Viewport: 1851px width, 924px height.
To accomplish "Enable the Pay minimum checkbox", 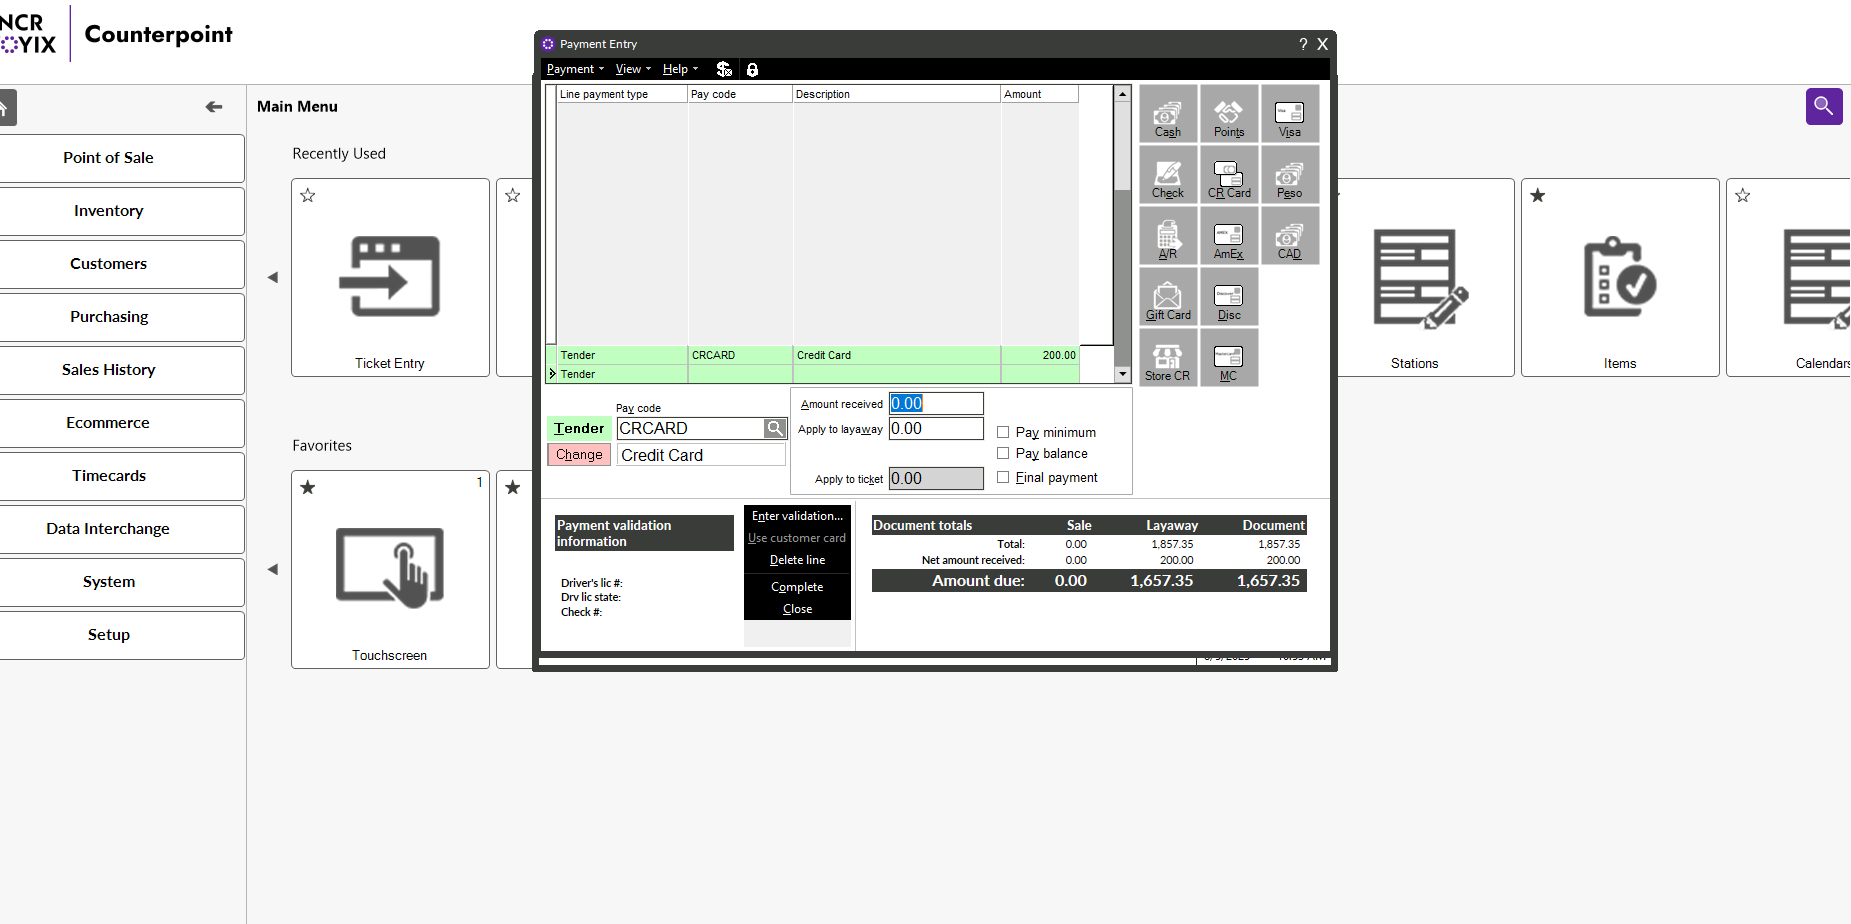I will tap(1003, 432).
